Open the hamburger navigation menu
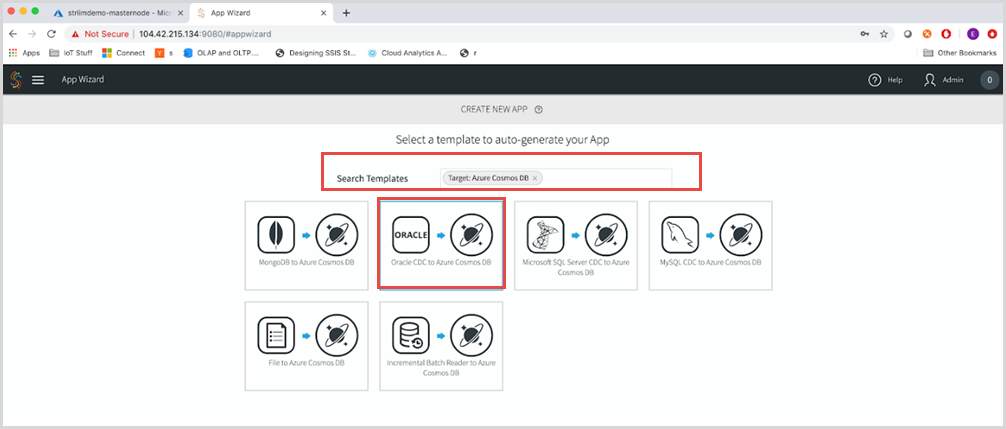This screenshot has height=429, width=1006. 38,80
